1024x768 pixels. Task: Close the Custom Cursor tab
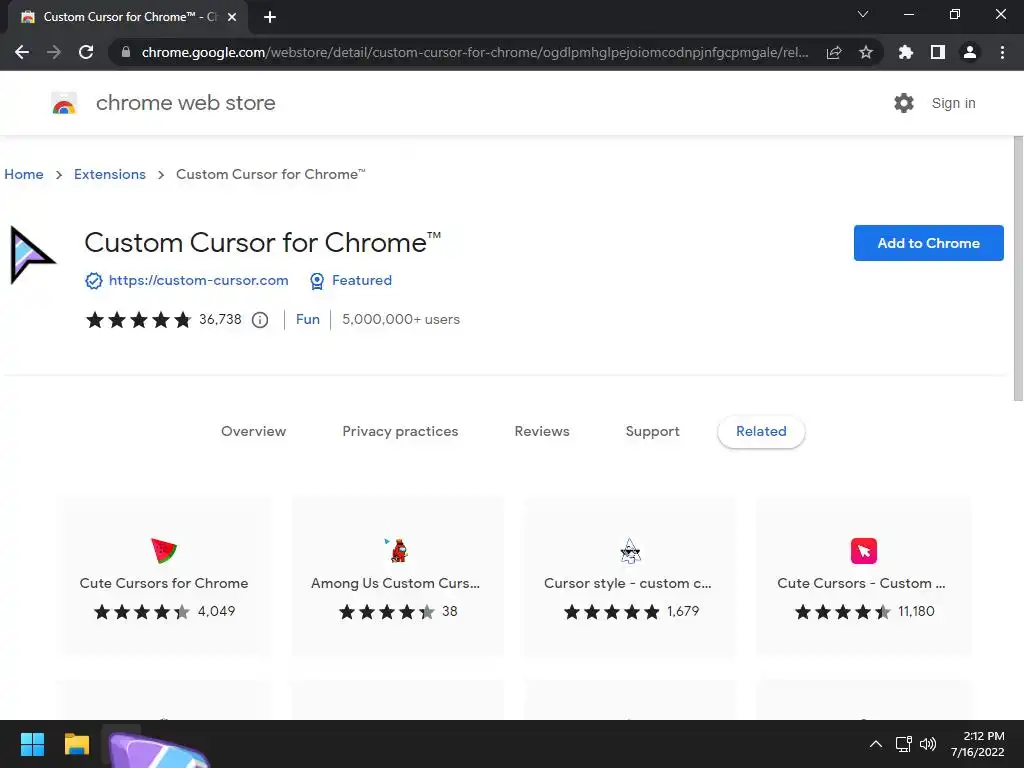coord(232,17)
